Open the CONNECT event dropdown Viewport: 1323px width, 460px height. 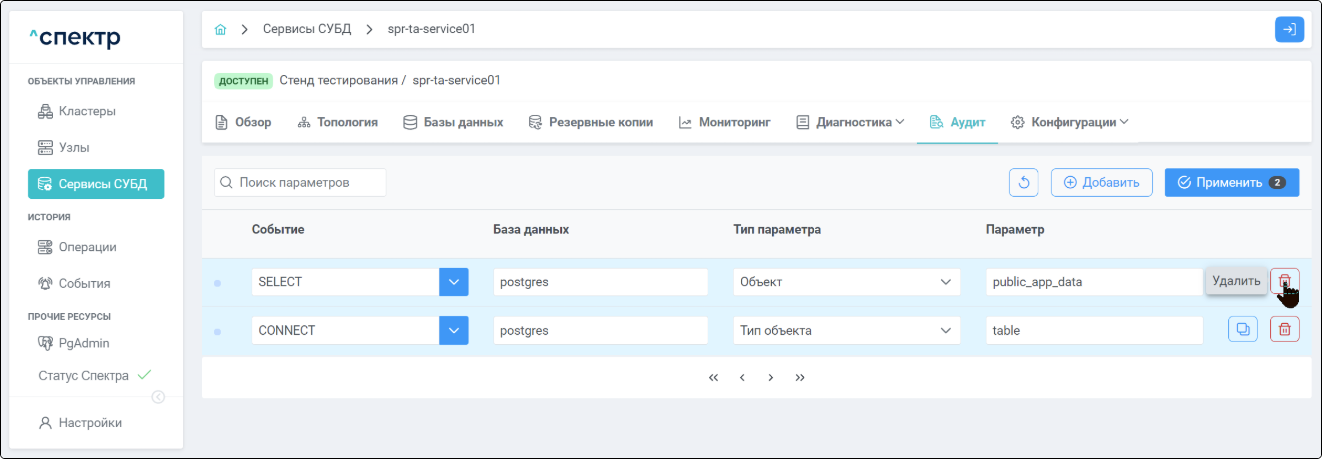click(x=454, y=330)
